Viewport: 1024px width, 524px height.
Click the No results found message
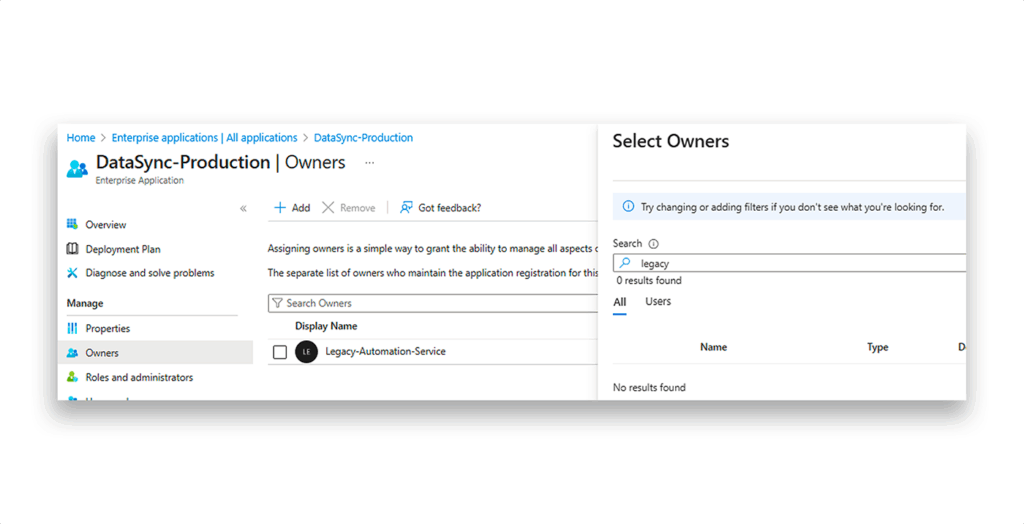649,387
